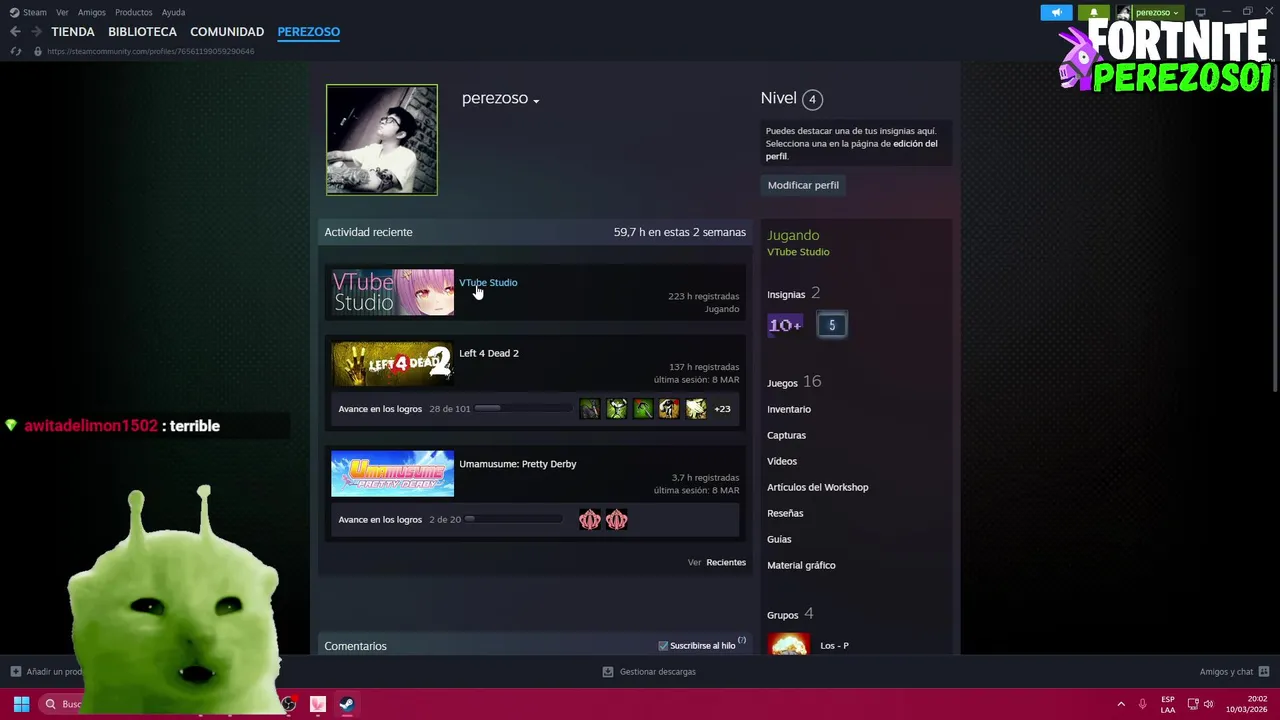Click the Left 4 Dead 2 game banner
Screen dimensions: 1280x720
(393, 364)
